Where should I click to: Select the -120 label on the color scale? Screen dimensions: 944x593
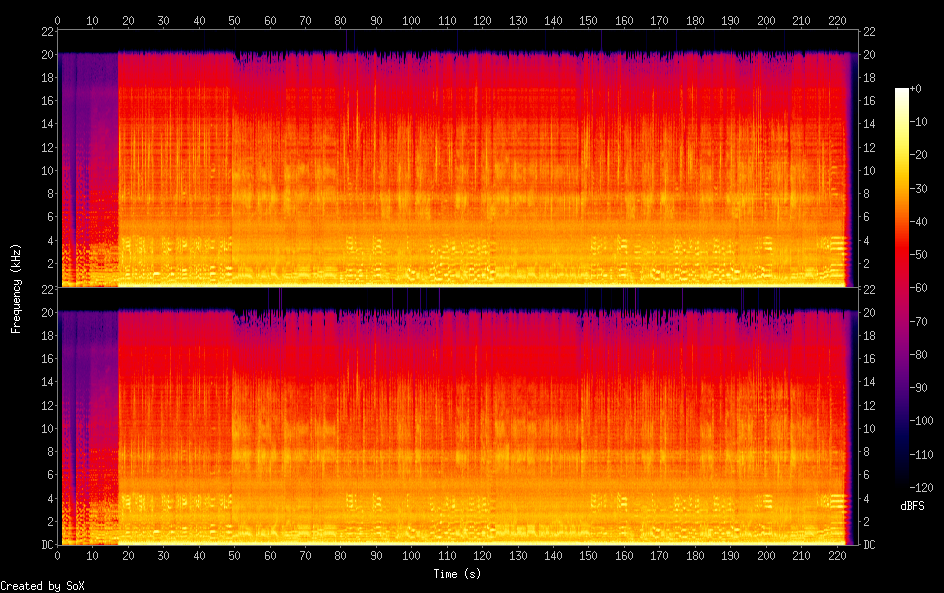tap(919, 487)
